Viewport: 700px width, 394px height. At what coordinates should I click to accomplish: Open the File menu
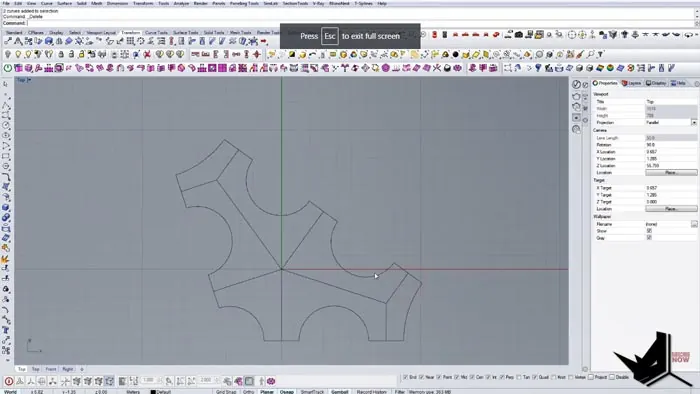pyautogui.click(x=6, y=3)
